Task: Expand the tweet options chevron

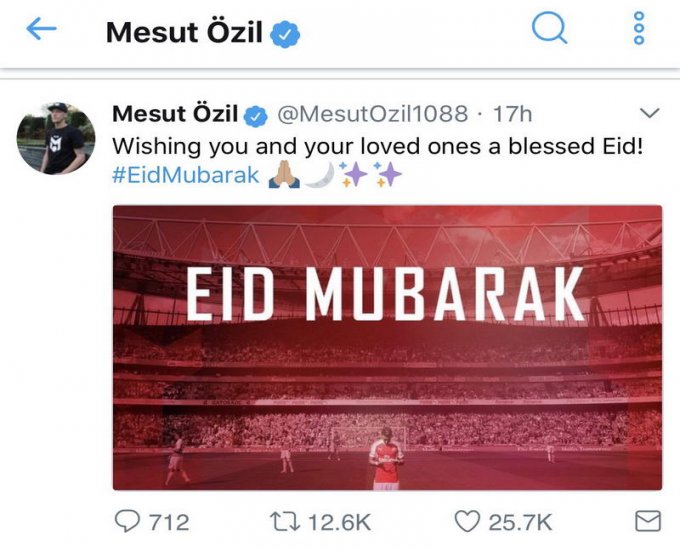Action: 650,113
